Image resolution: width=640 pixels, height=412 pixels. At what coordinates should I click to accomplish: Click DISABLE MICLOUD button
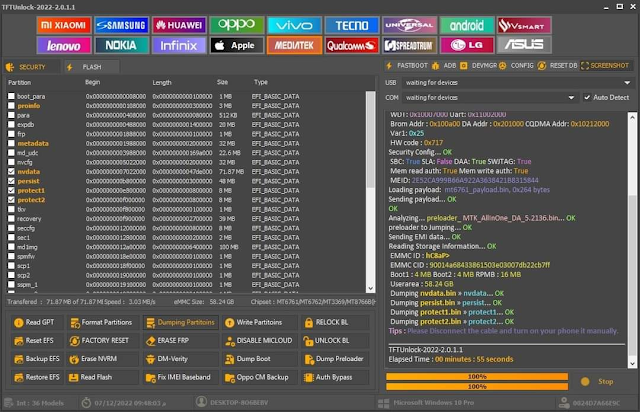click(260, 341)
